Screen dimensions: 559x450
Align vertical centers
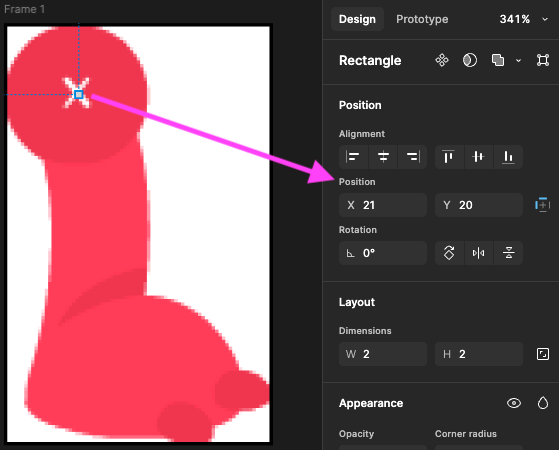pos(478,157)
